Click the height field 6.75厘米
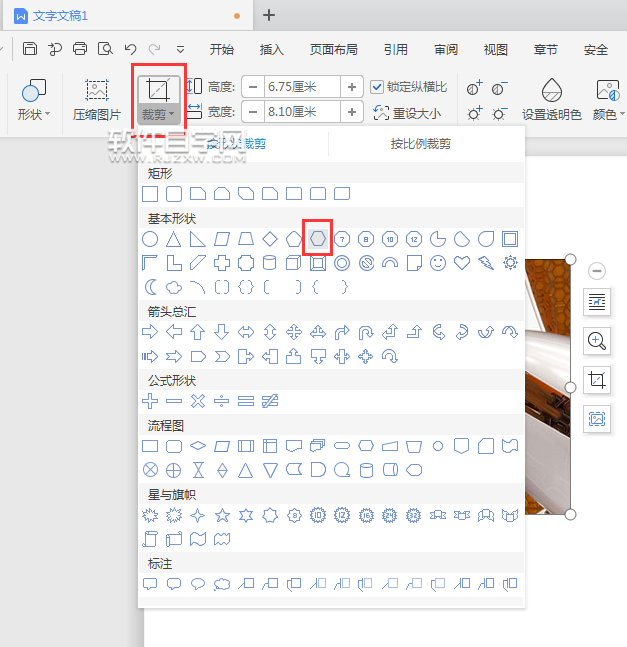This screenshot has height=647, width=627. (302, 87)
